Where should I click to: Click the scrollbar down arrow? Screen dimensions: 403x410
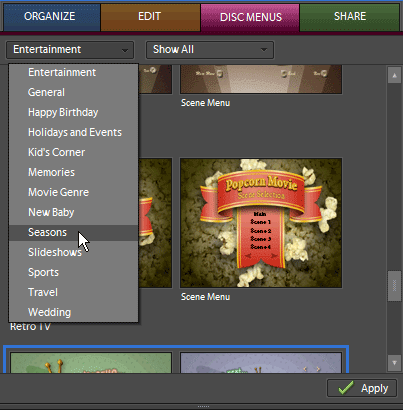394,363
